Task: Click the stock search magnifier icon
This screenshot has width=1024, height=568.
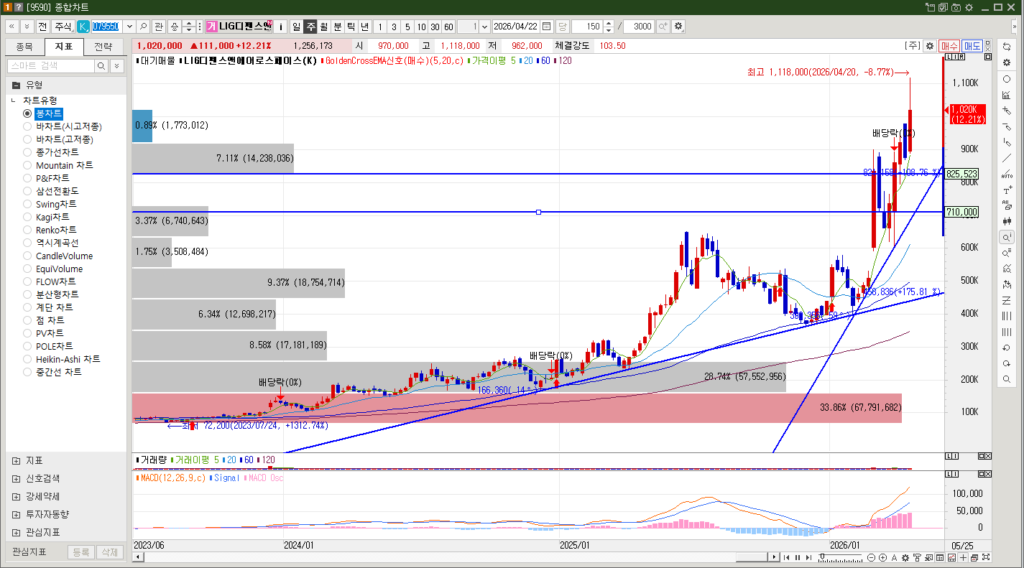Action: 143,26
